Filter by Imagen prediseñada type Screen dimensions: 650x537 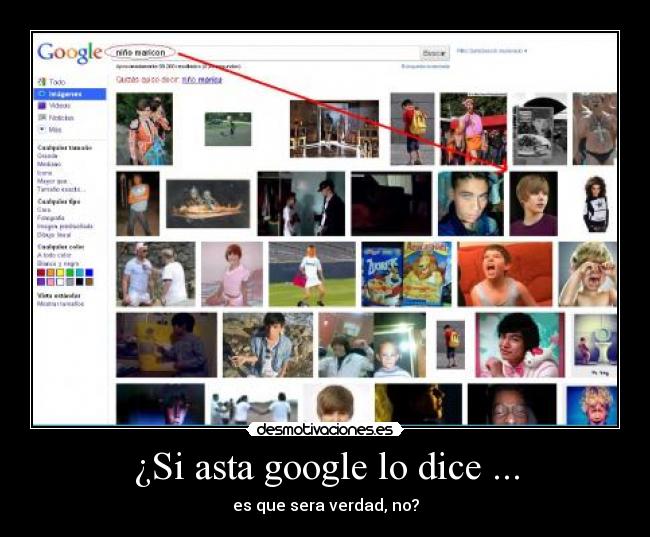pos(65,226)
